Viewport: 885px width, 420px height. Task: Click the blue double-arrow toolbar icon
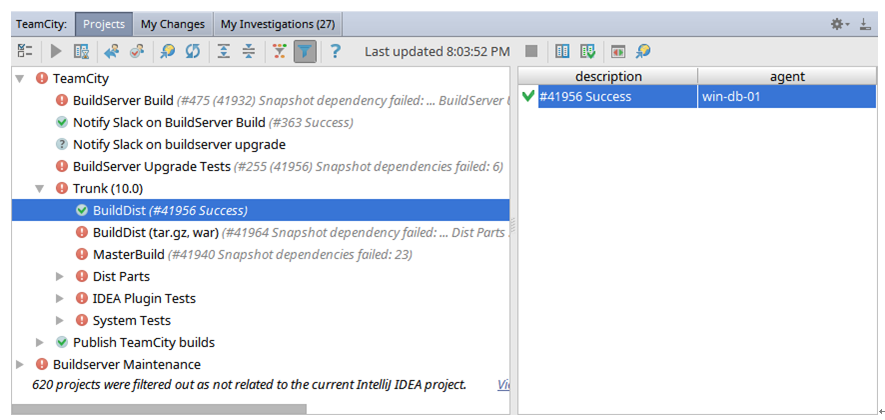[112, 51]
